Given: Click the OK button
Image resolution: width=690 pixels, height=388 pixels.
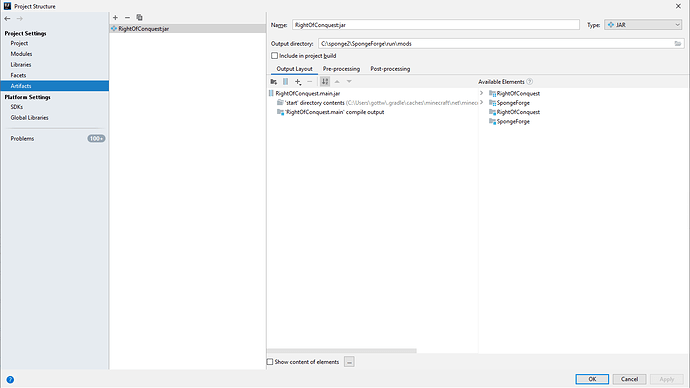Looking at the screenshot, I should [x=592, y=379].
